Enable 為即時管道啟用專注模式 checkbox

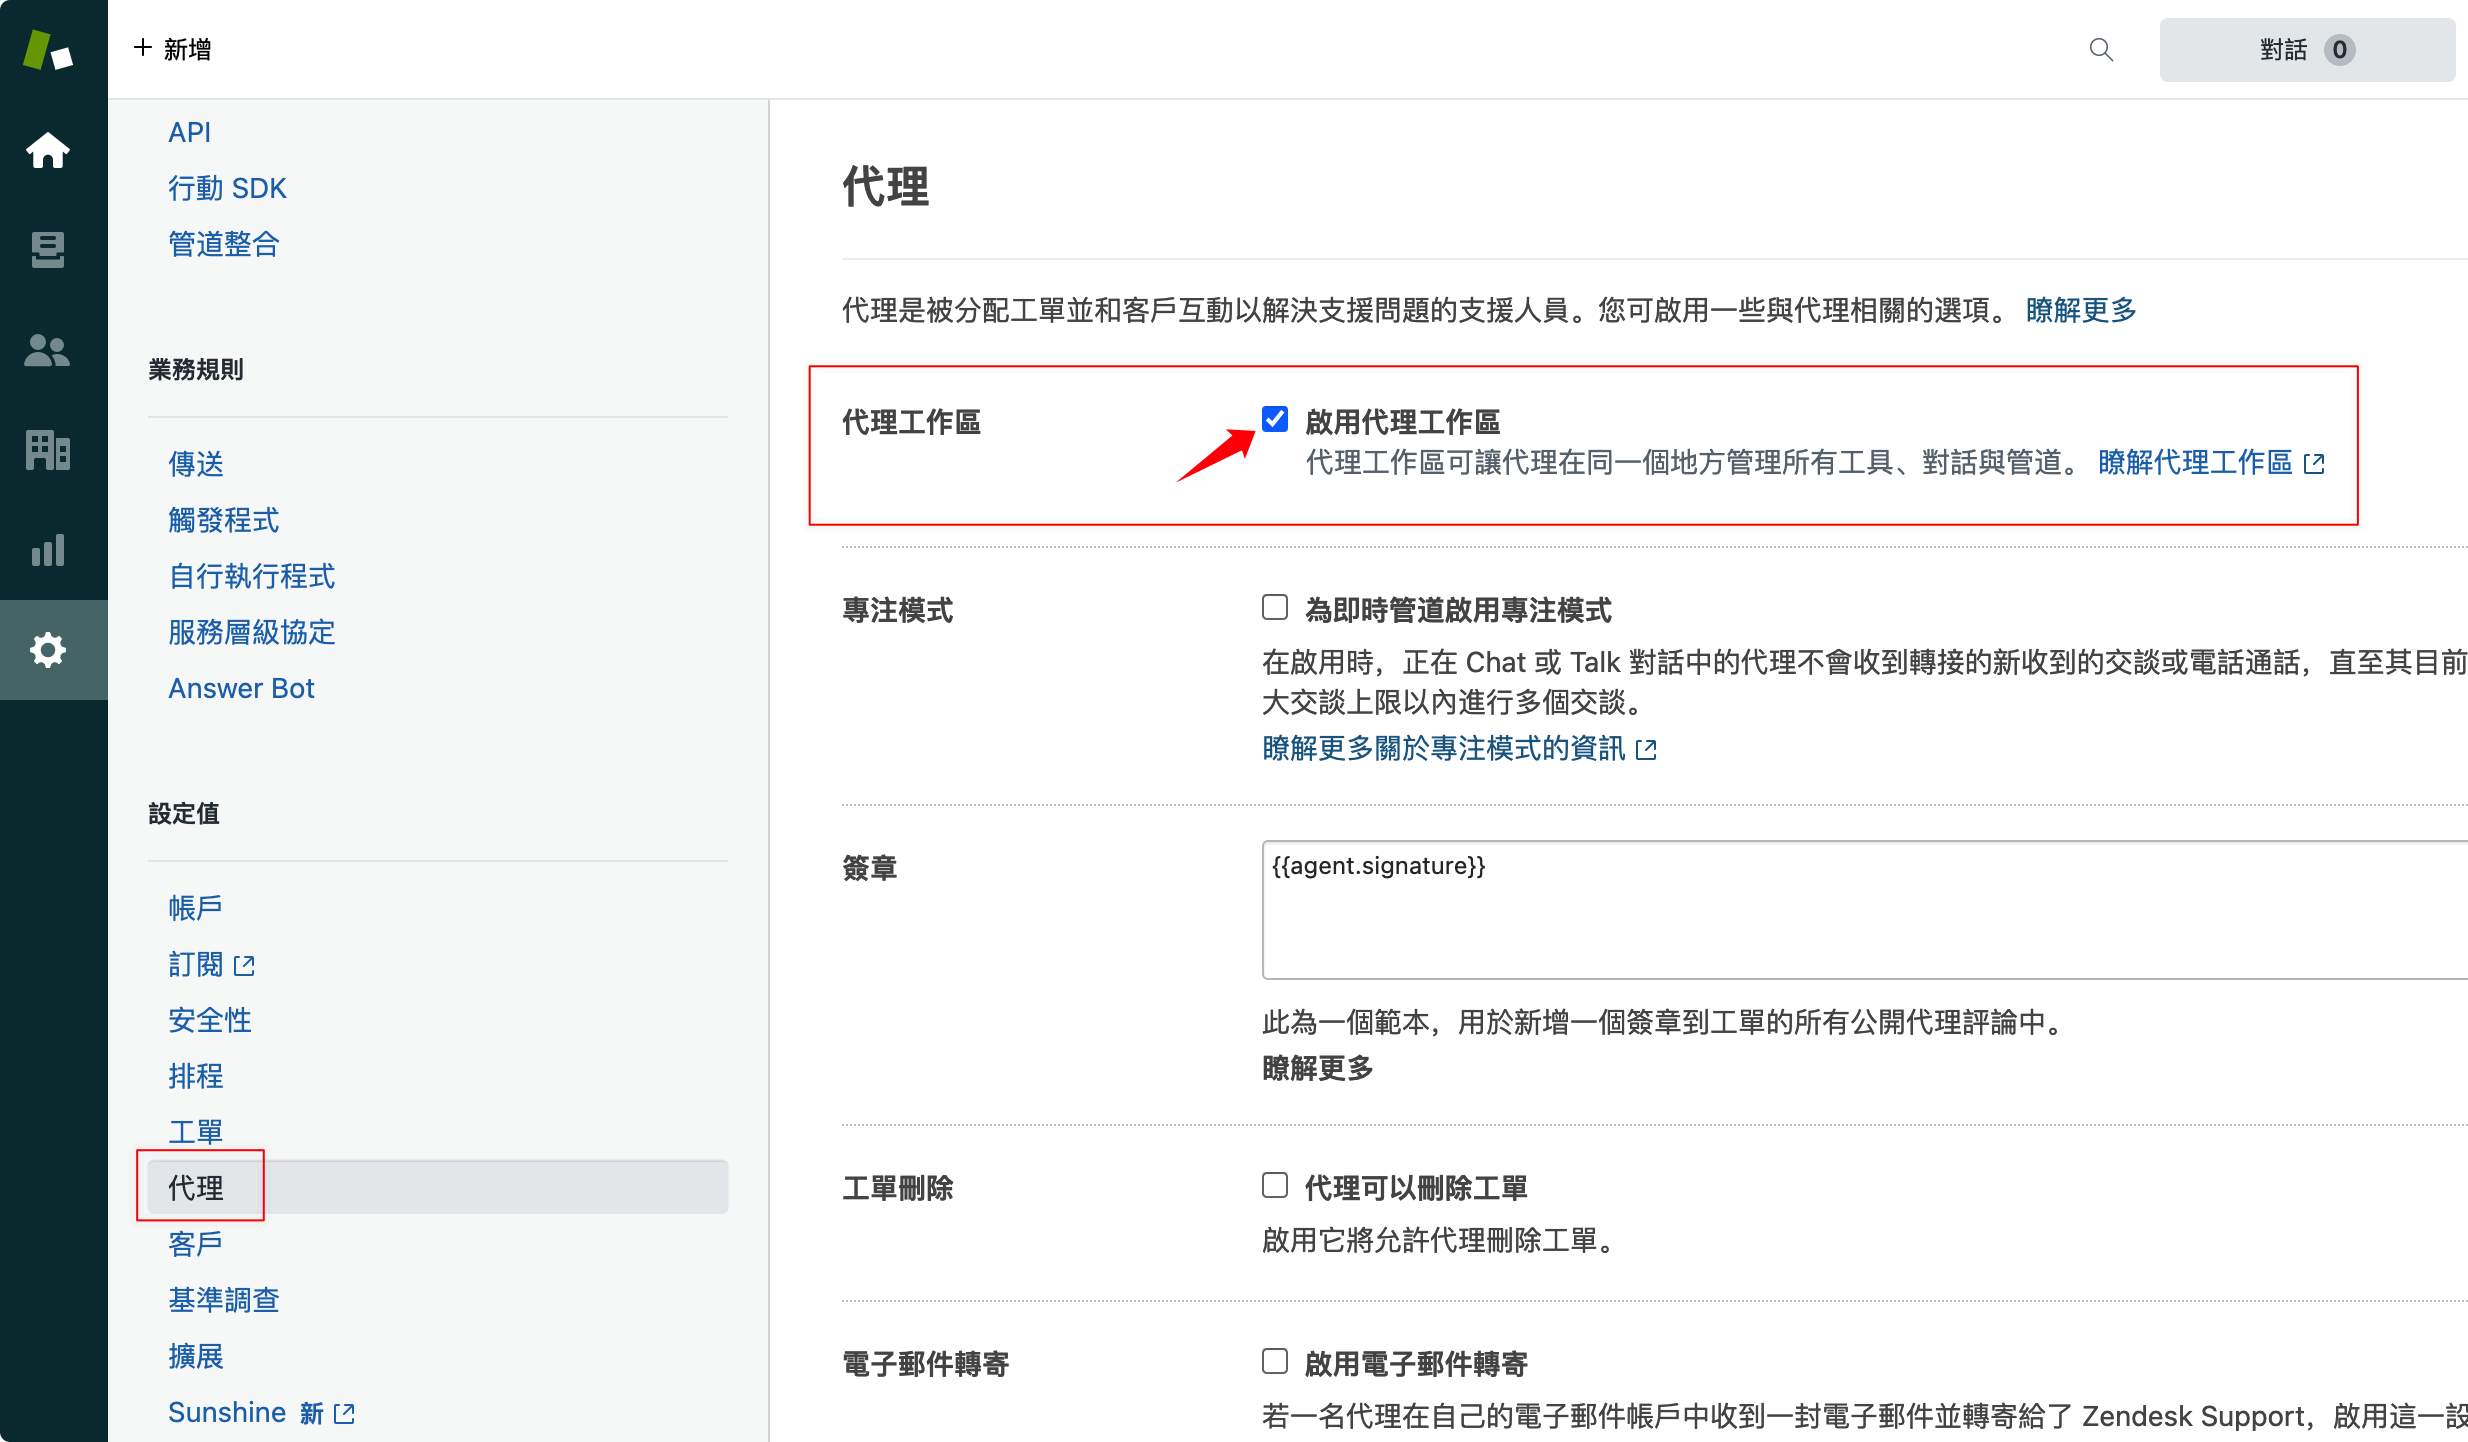coord(1274,608)
